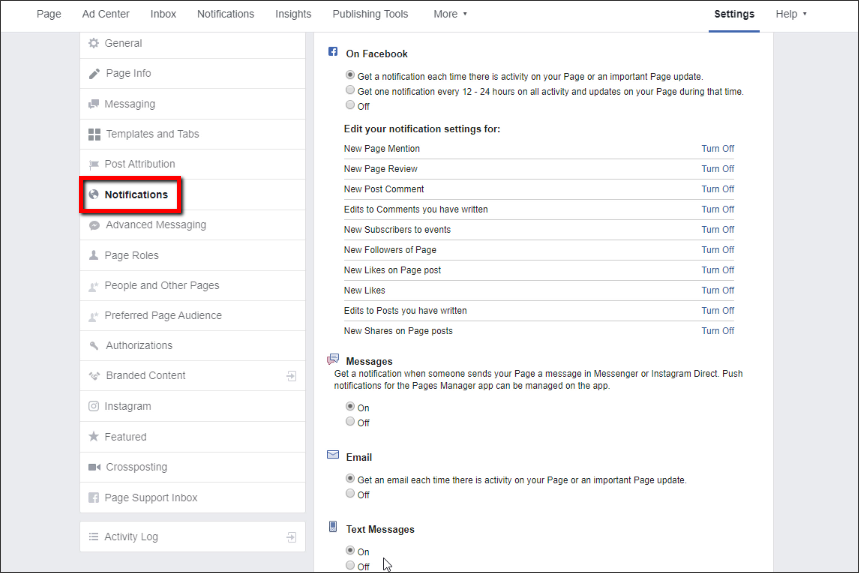Click the Activity Log external arrow icon

[291, 537]
